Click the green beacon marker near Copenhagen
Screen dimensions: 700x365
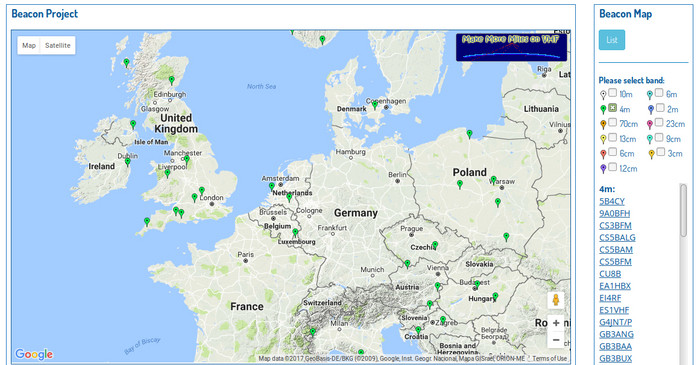375,105
